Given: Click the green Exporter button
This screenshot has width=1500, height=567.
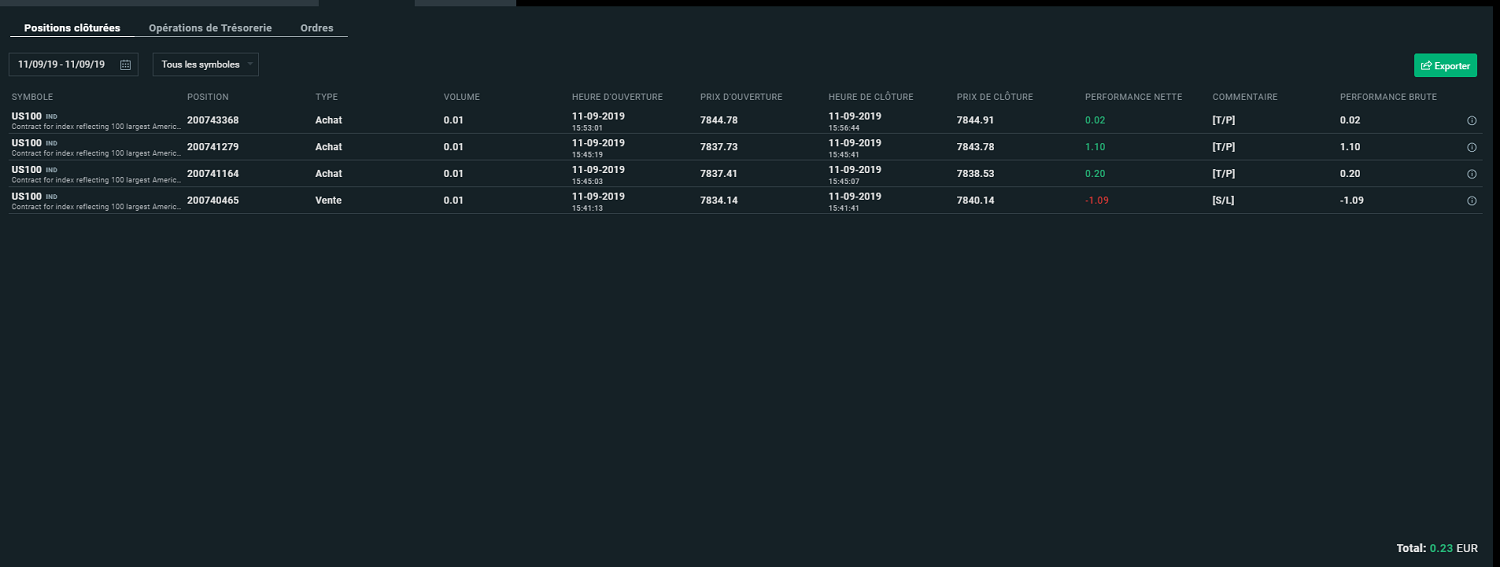Looking at the screenshot, I should (x=1445, y=66).
